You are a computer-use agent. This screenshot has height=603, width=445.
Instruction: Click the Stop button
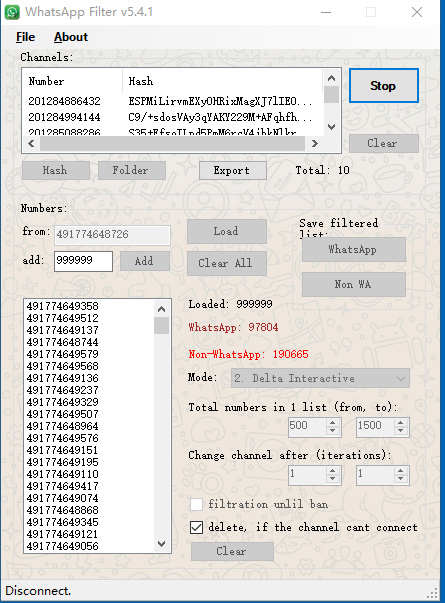tap(383, 85)
